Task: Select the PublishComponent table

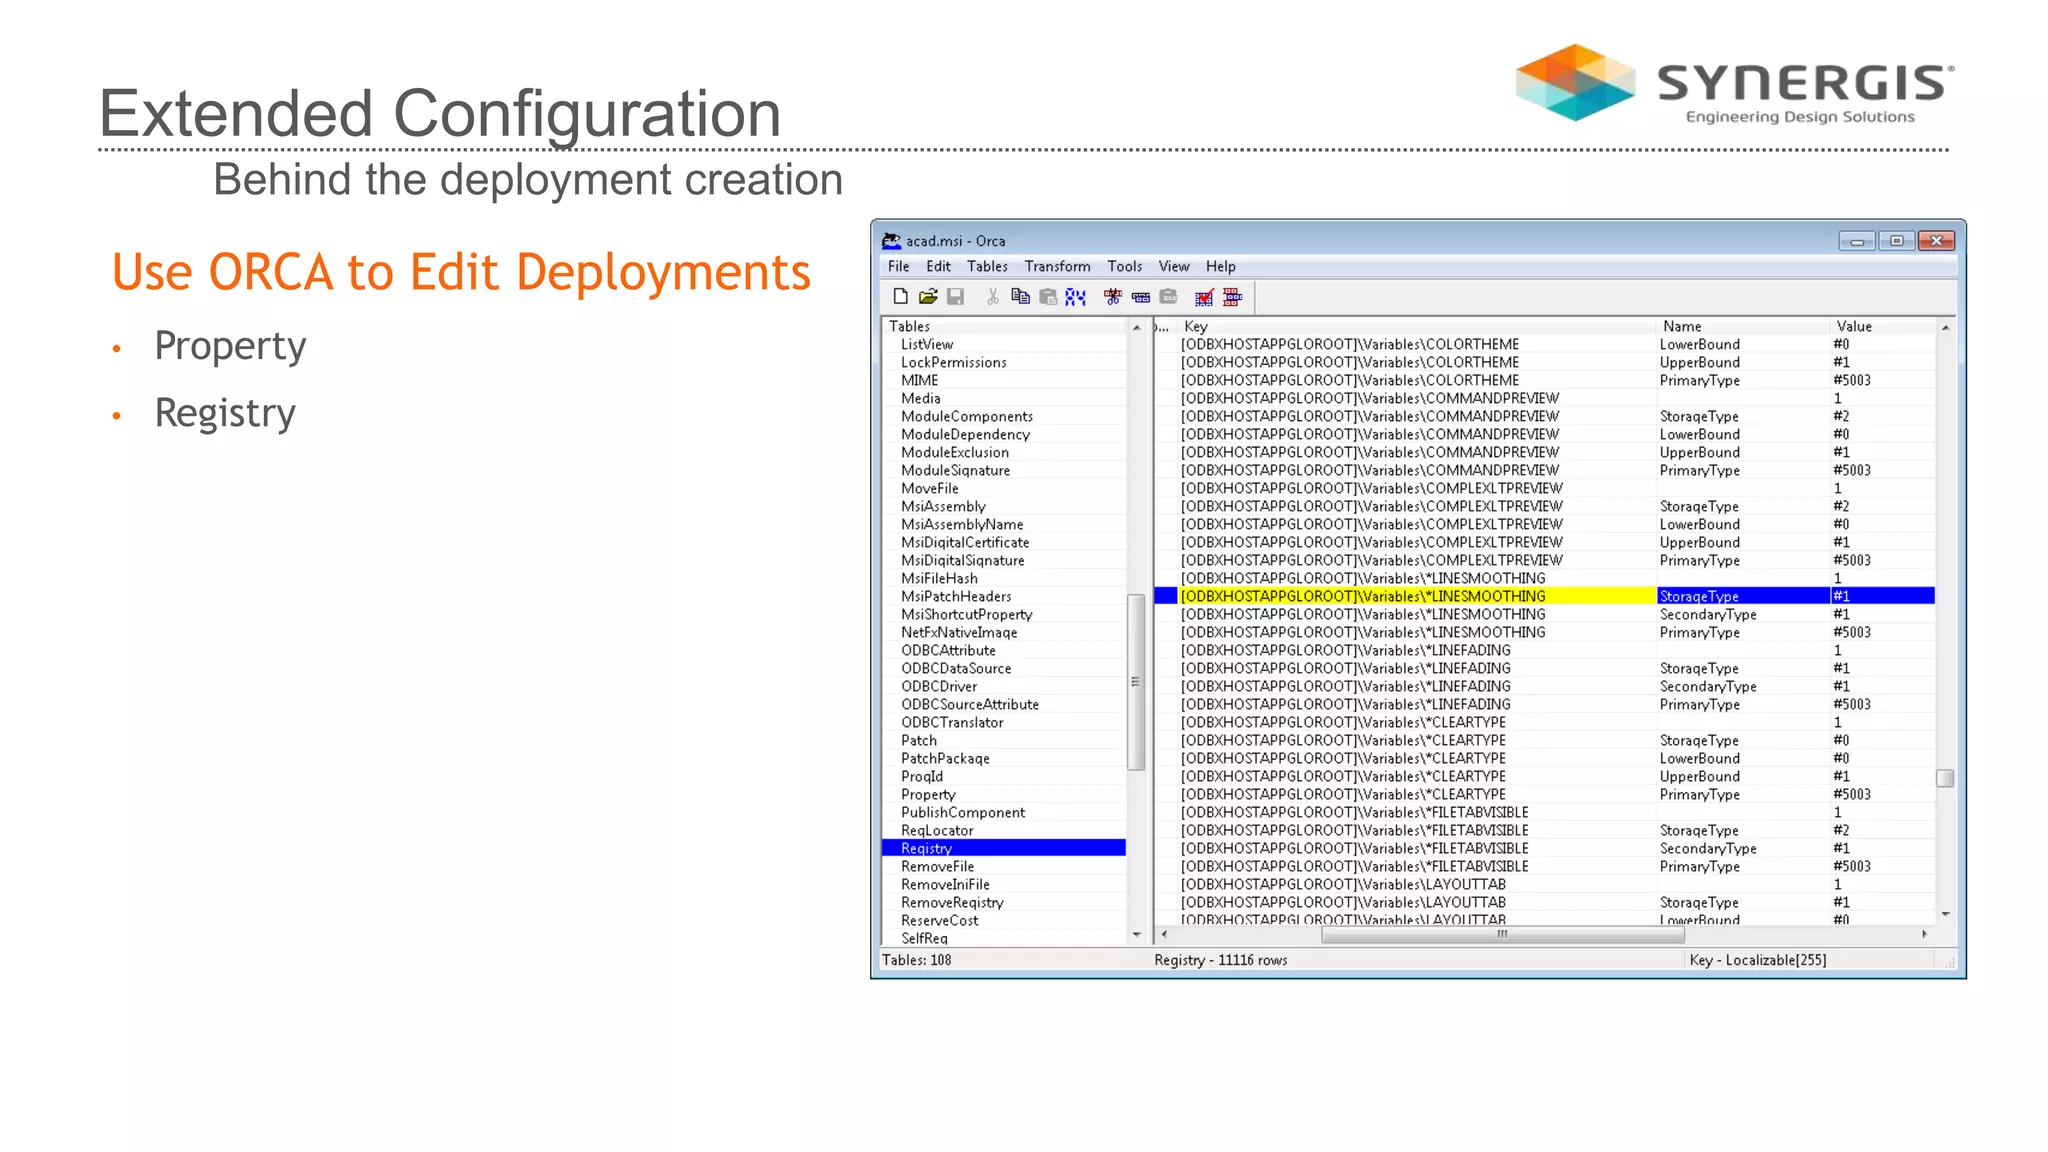Action: click(x=962, y=812)
